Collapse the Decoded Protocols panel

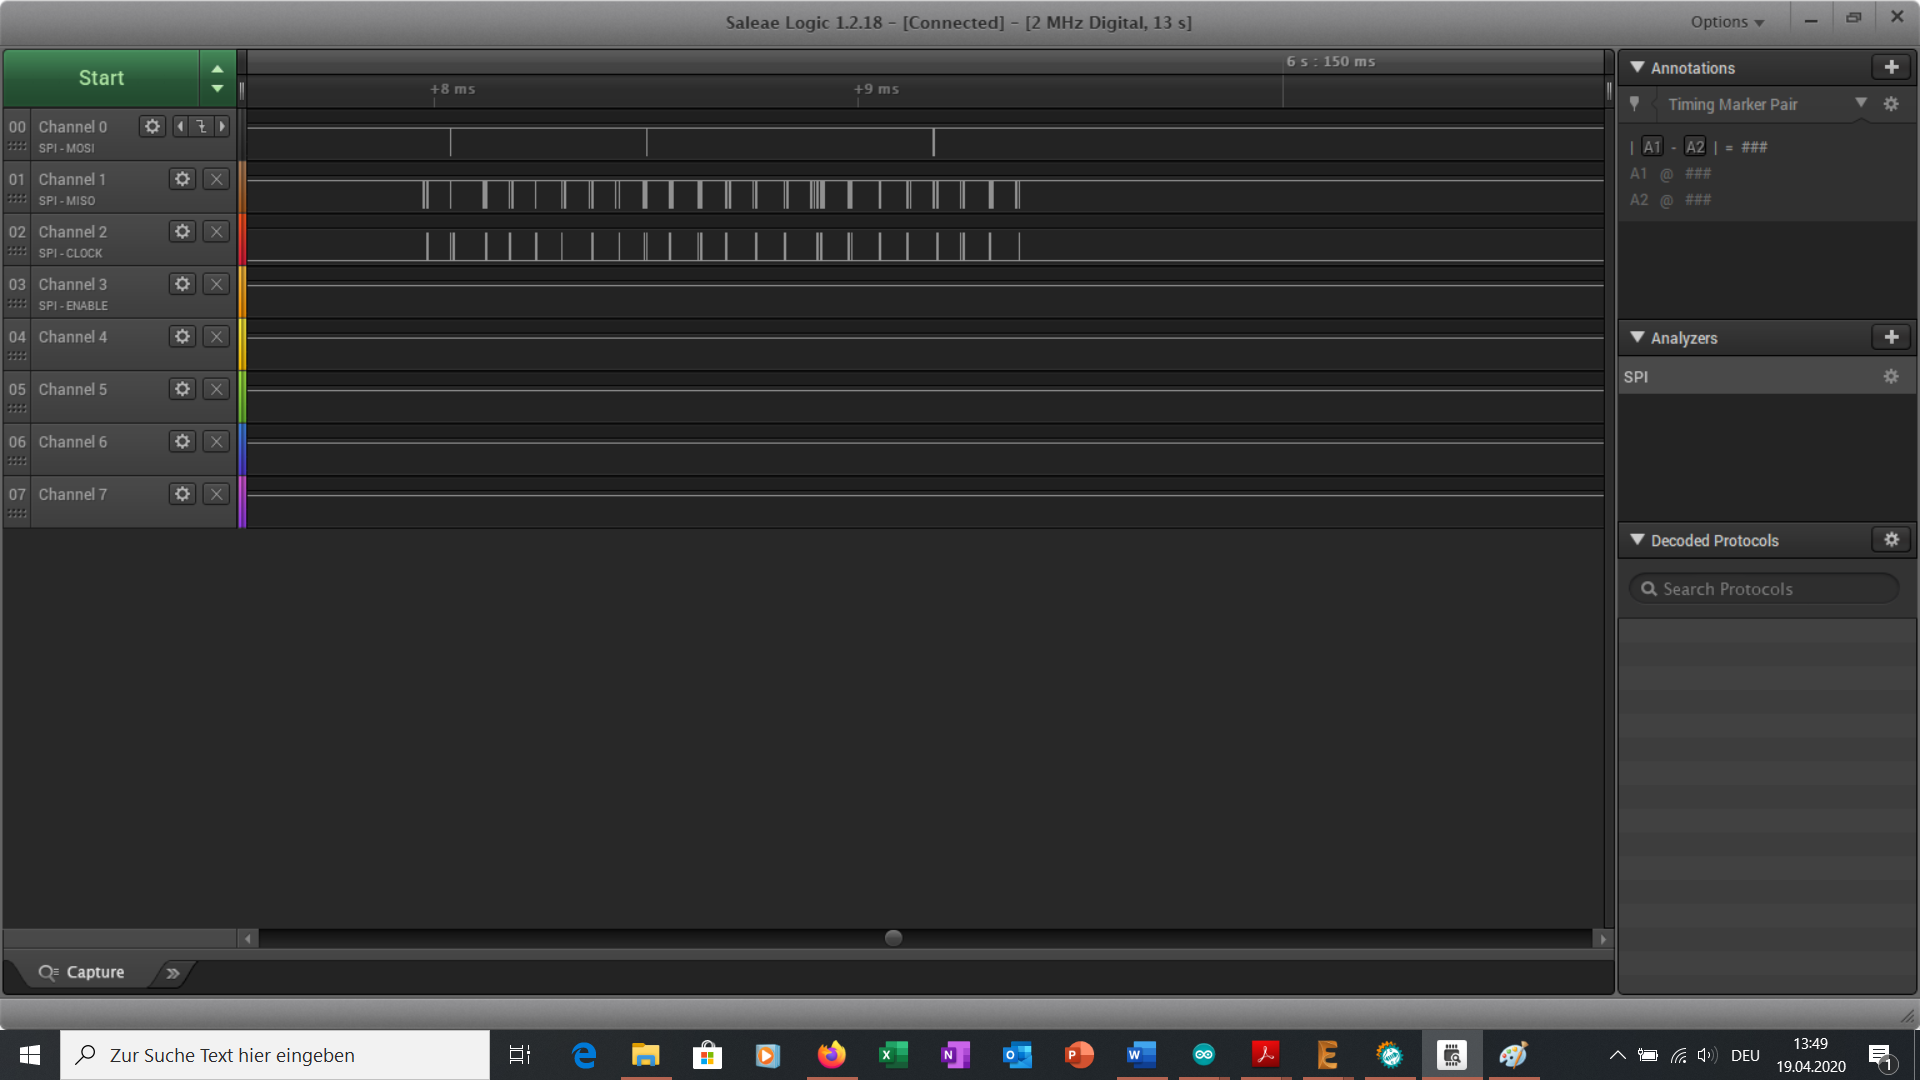[1637, 540]
